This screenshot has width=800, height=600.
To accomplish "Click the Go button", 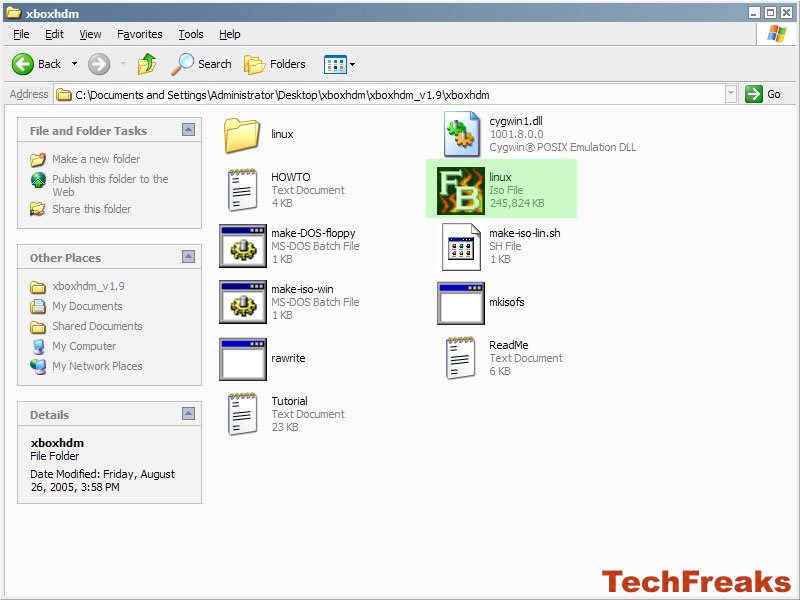I will 763,94.
